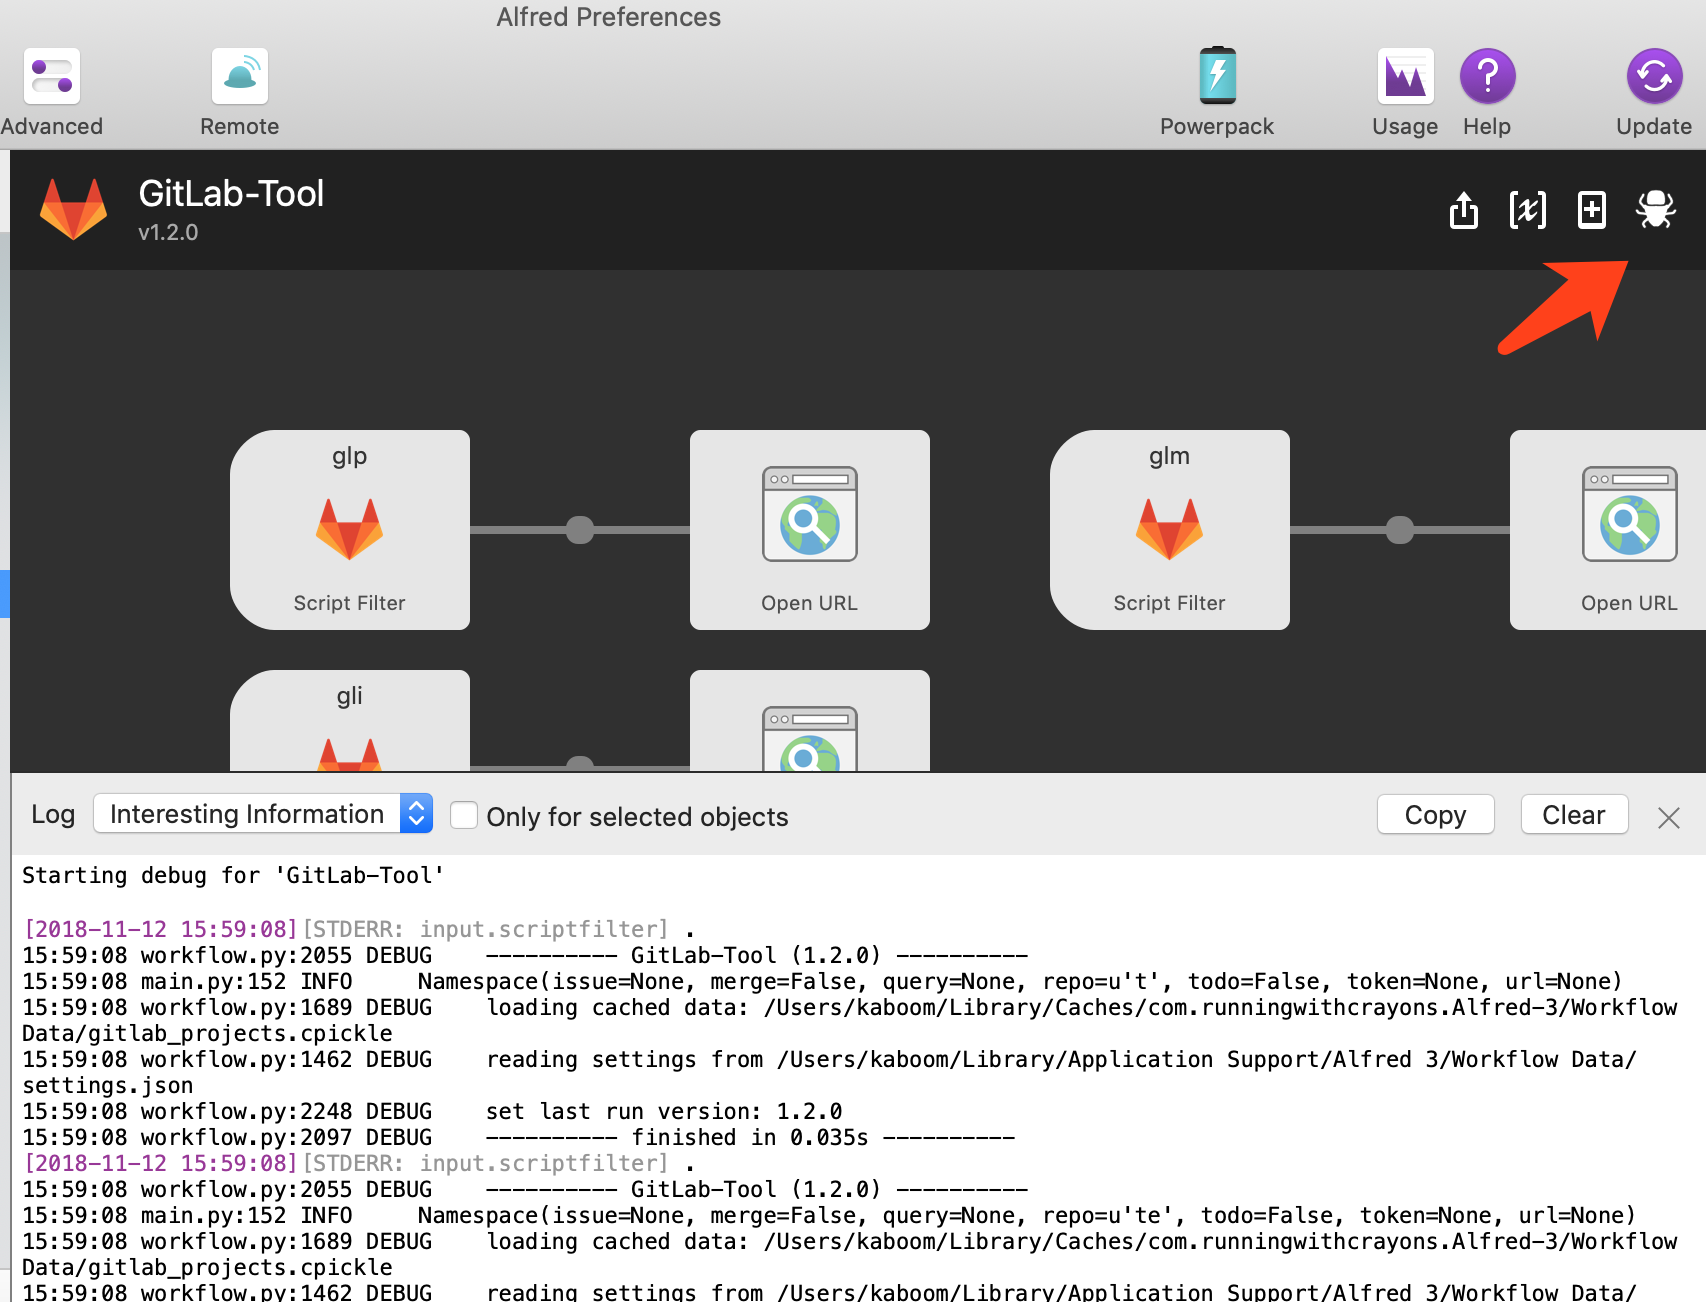Open the Advanced preferences tab
The image size is (1706, 1302).
(52, 75)
